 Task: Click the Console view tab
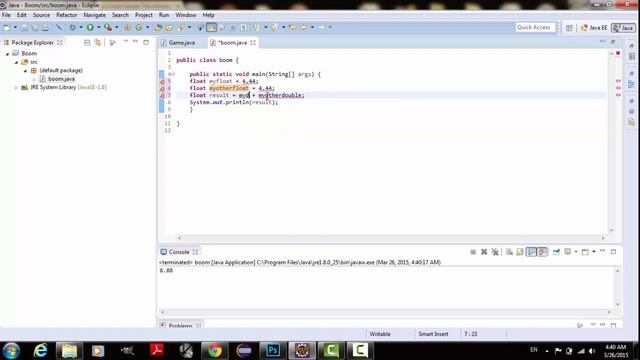pyautogui.click(x=179, y=252)
